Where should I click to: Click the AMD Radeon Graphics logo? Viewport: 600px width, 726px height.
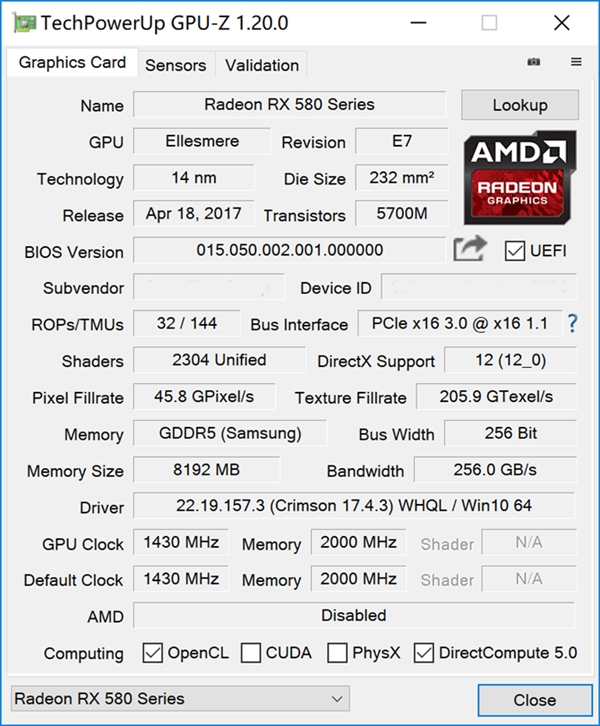point(520,178)
